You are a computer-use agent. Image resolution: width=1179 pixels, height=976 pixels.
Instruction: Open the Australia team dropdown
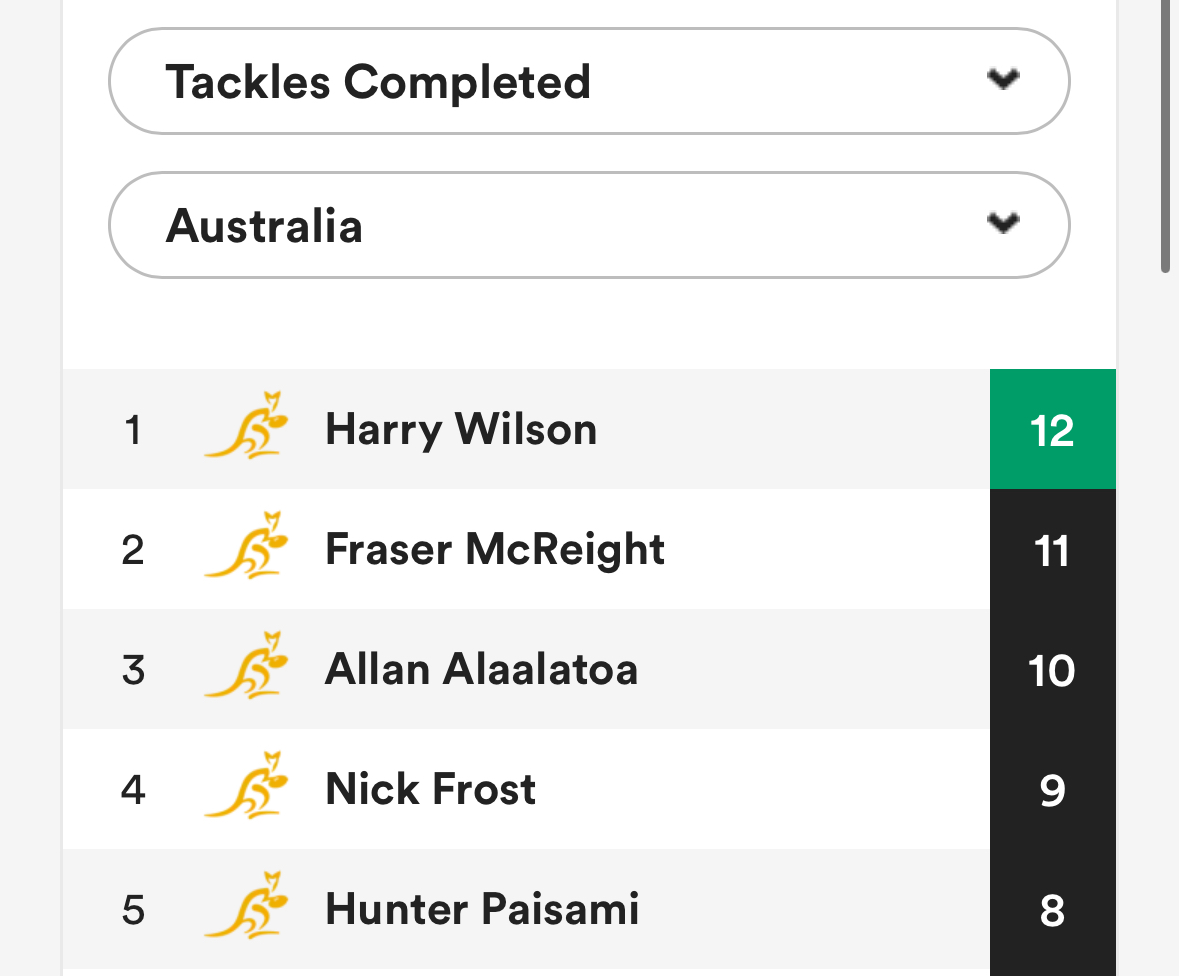[589, 225]
